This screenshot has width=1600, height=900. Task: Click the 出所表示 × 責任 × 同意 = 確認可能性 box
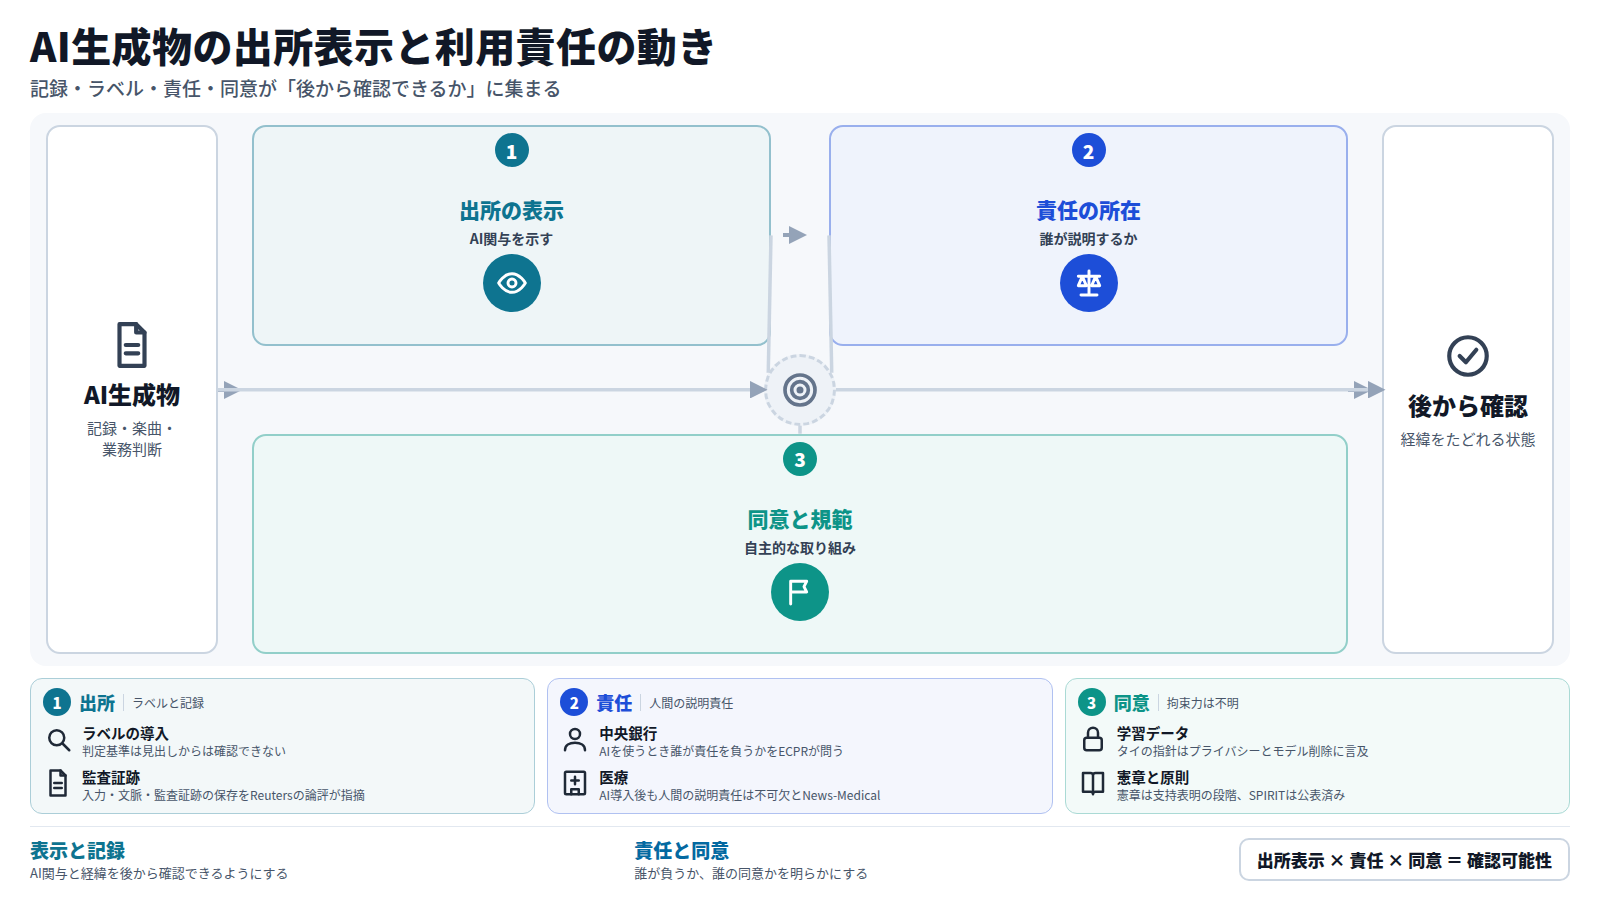point(1404,860)
